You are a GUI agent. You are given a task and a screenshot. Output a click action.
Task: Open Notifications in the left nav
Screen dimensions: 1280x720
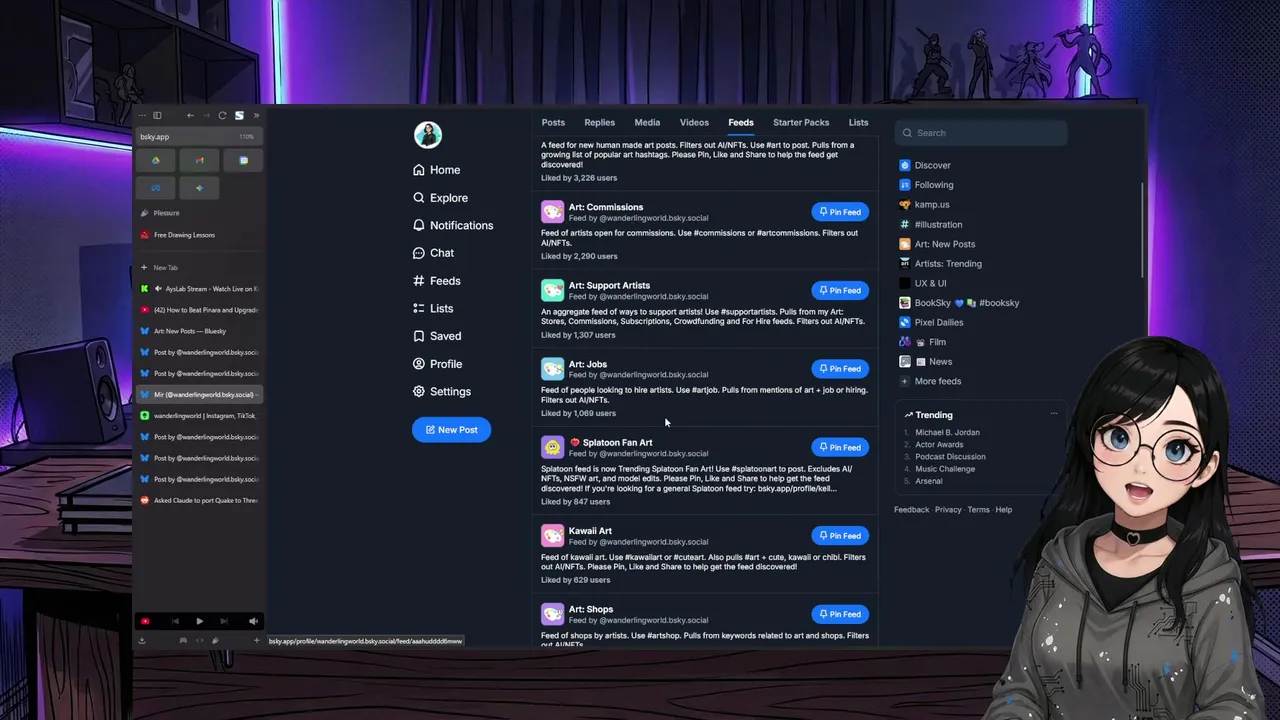coord(453,226)
